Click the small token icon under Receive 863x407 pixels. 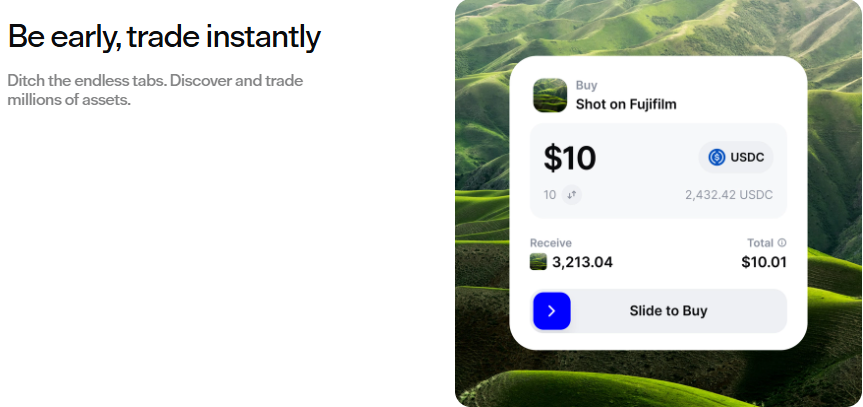click(x=539, y=262)
